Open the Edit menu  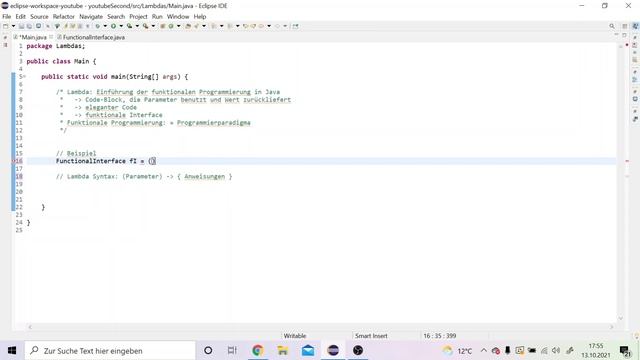[x=20, y=17]
